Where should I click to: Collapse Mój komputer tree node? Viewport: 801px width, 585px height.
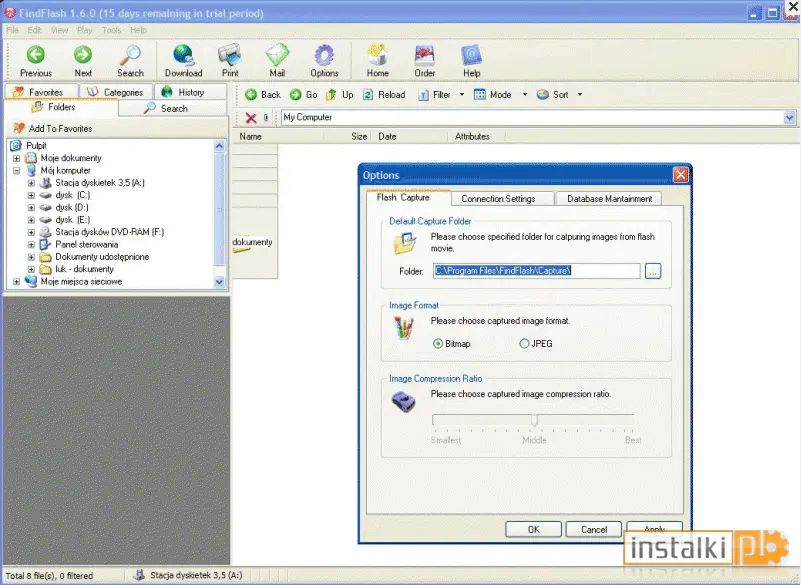(17, 171)
